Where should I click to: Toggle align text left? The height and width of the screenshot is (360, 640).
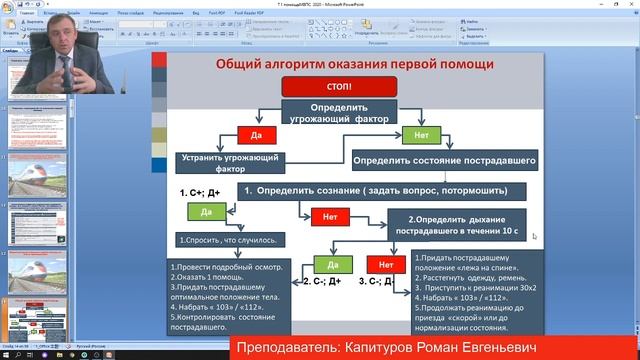(199, 34)
